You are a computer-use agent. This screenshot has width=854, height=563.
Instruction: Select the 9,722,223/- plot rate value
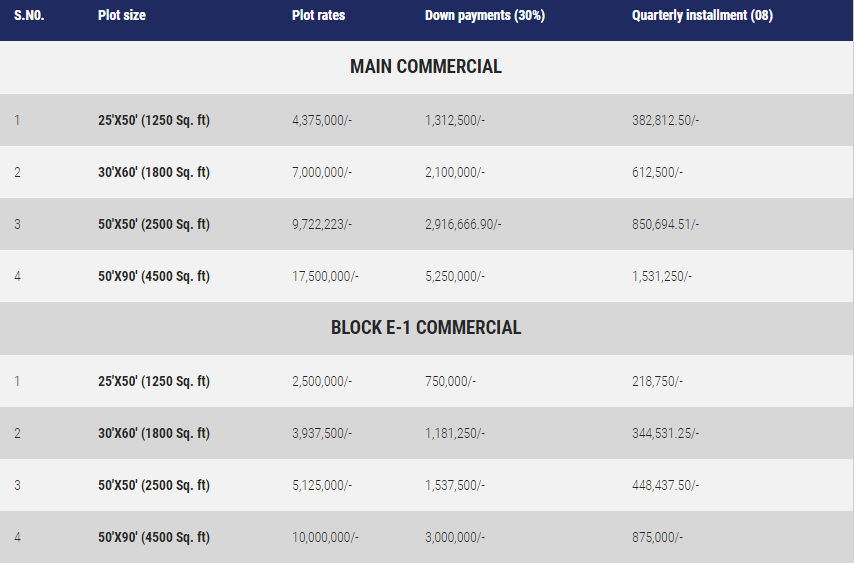tap(322, 224)
